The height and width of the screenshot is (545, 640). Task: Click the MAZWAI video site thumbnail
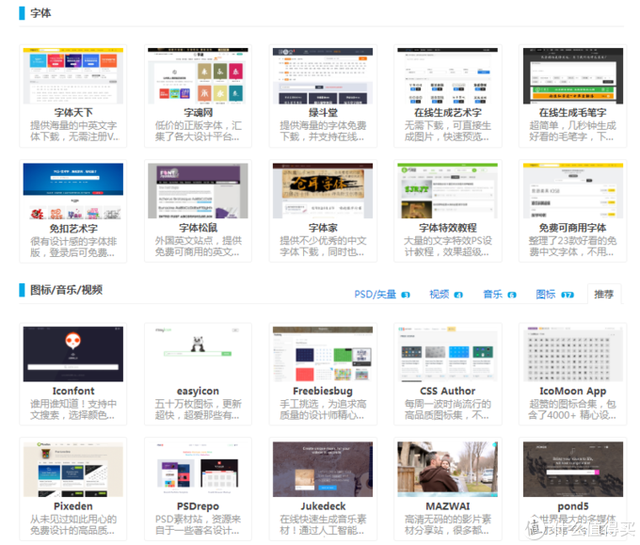coord(448,469)
